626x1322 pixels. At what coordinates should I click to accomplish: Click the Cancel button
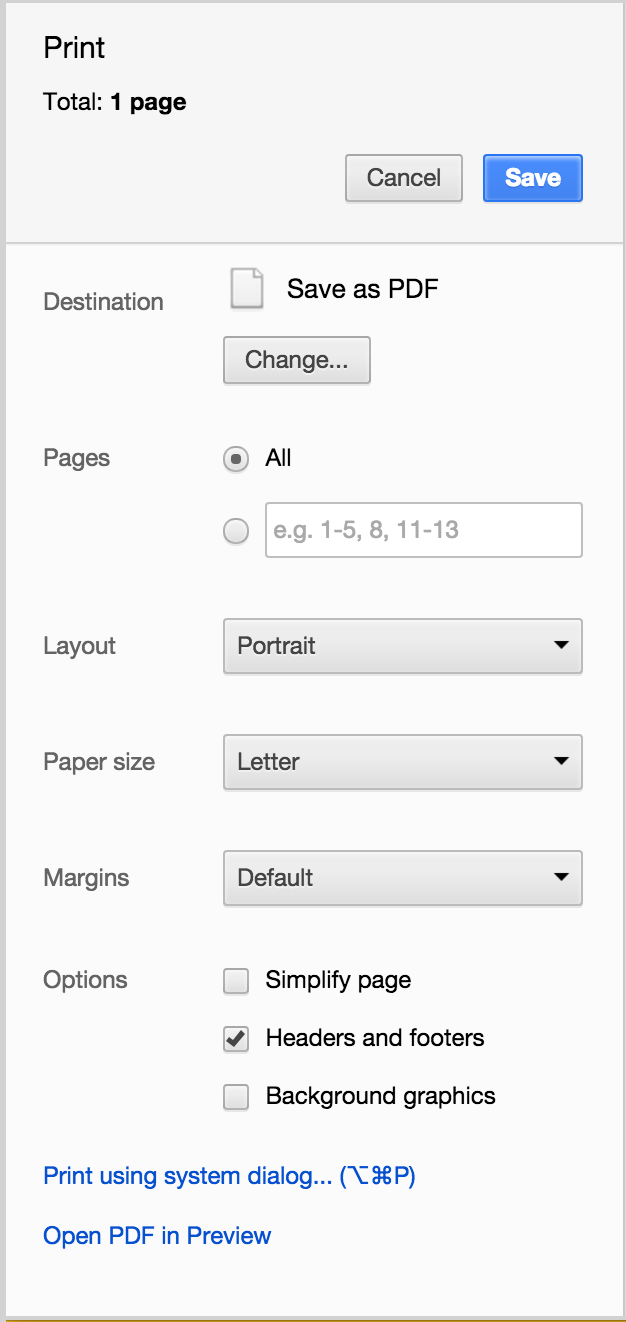(x=403, y=177)
